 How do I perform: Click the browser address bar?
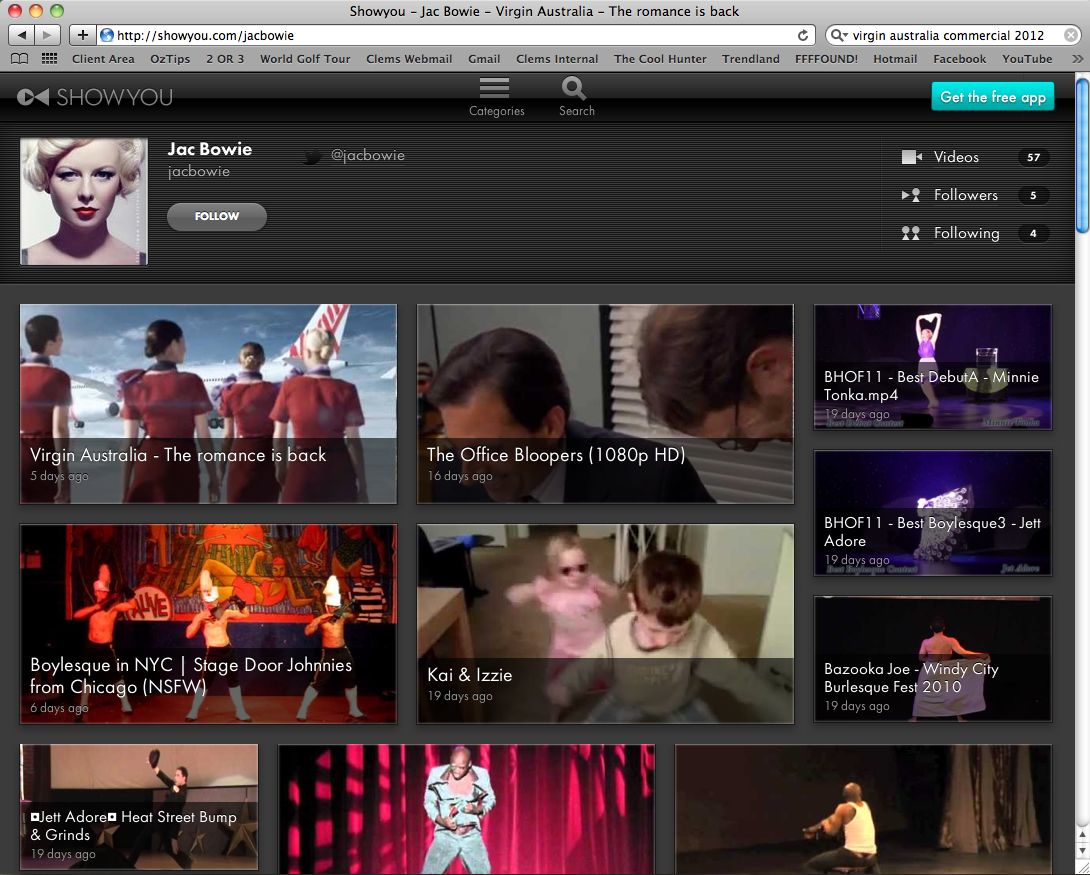[457, 35]
